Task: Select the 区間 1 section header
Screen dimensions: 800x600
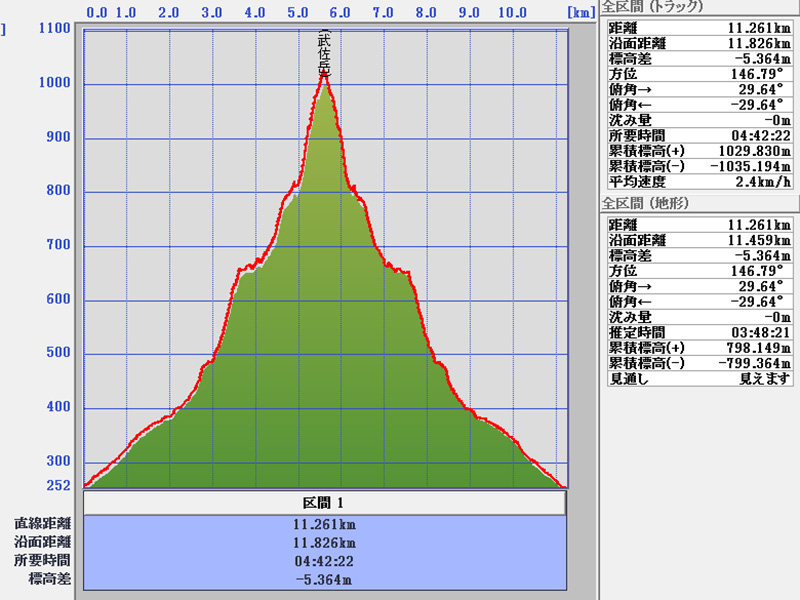Action: 324,502
